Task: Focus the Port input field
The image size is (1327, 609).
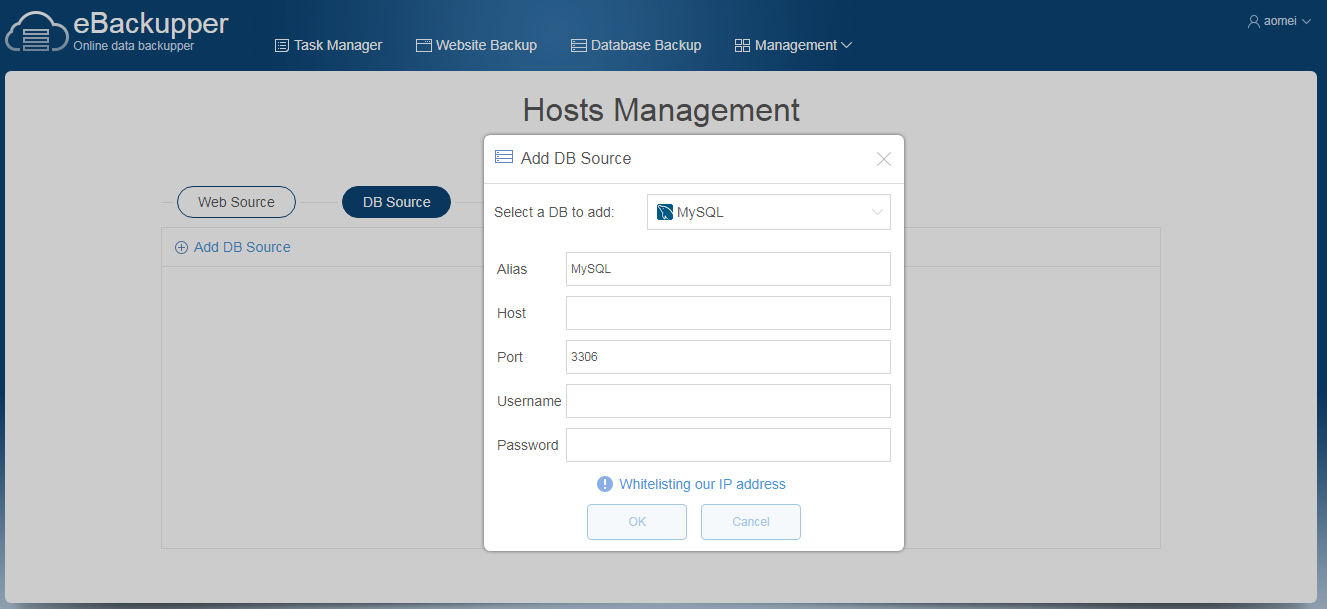Action: coord(728,357)
